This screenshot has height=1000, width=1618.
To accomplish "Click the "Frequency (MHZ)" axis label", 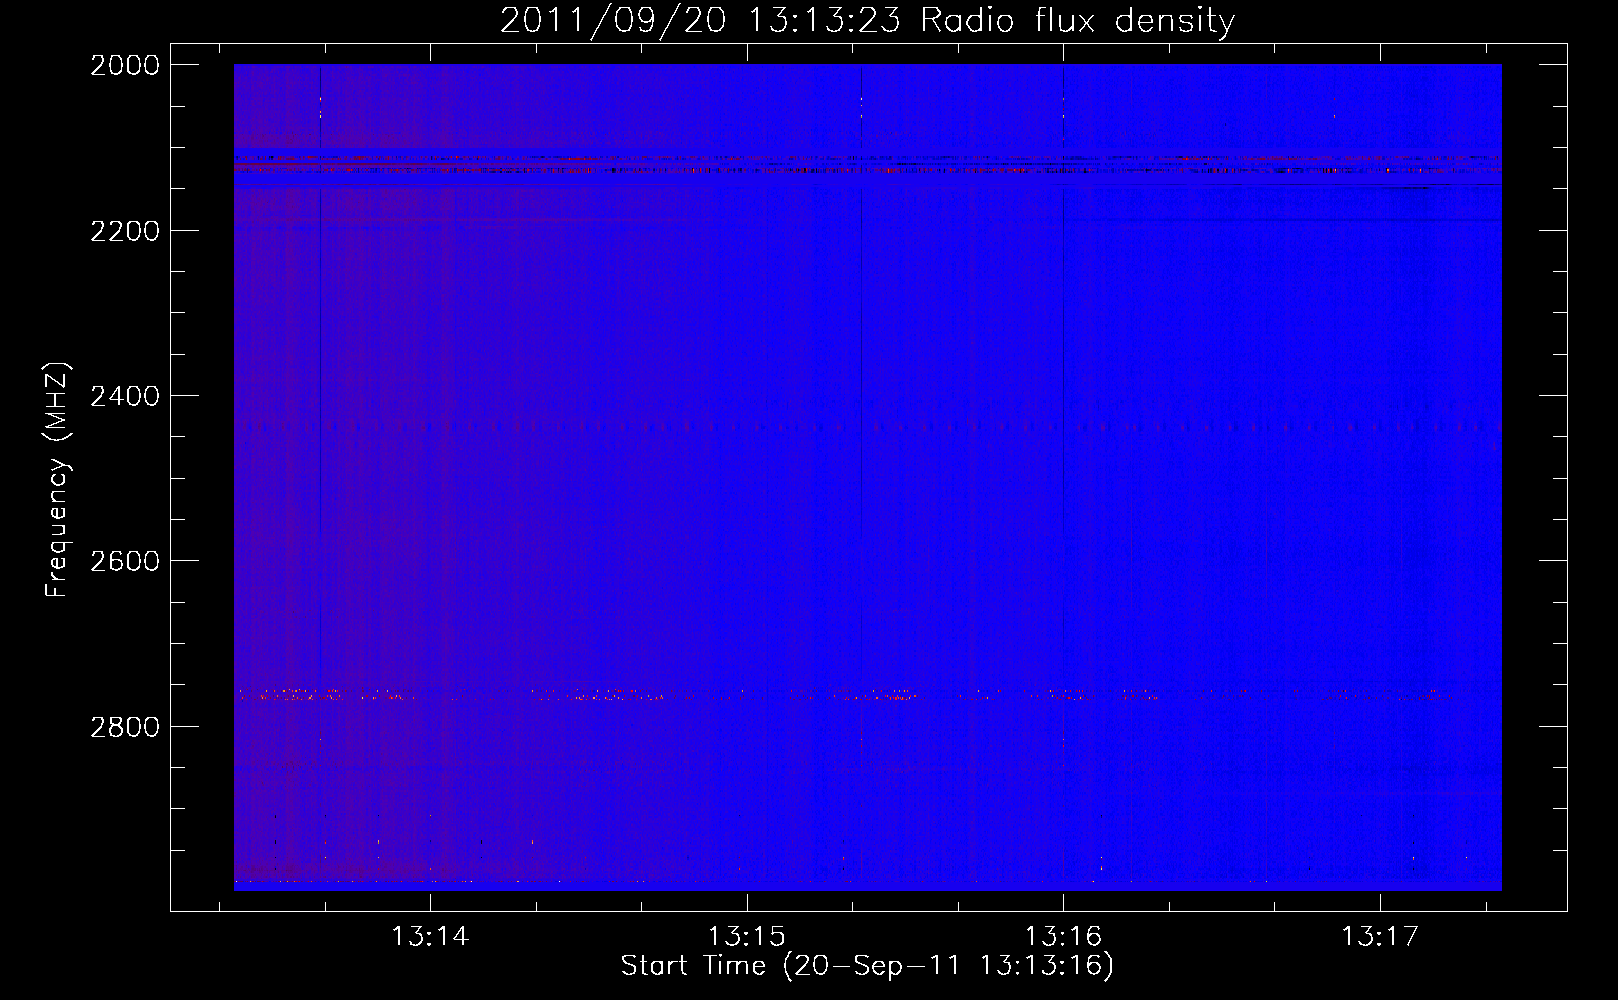I will 57,480.
